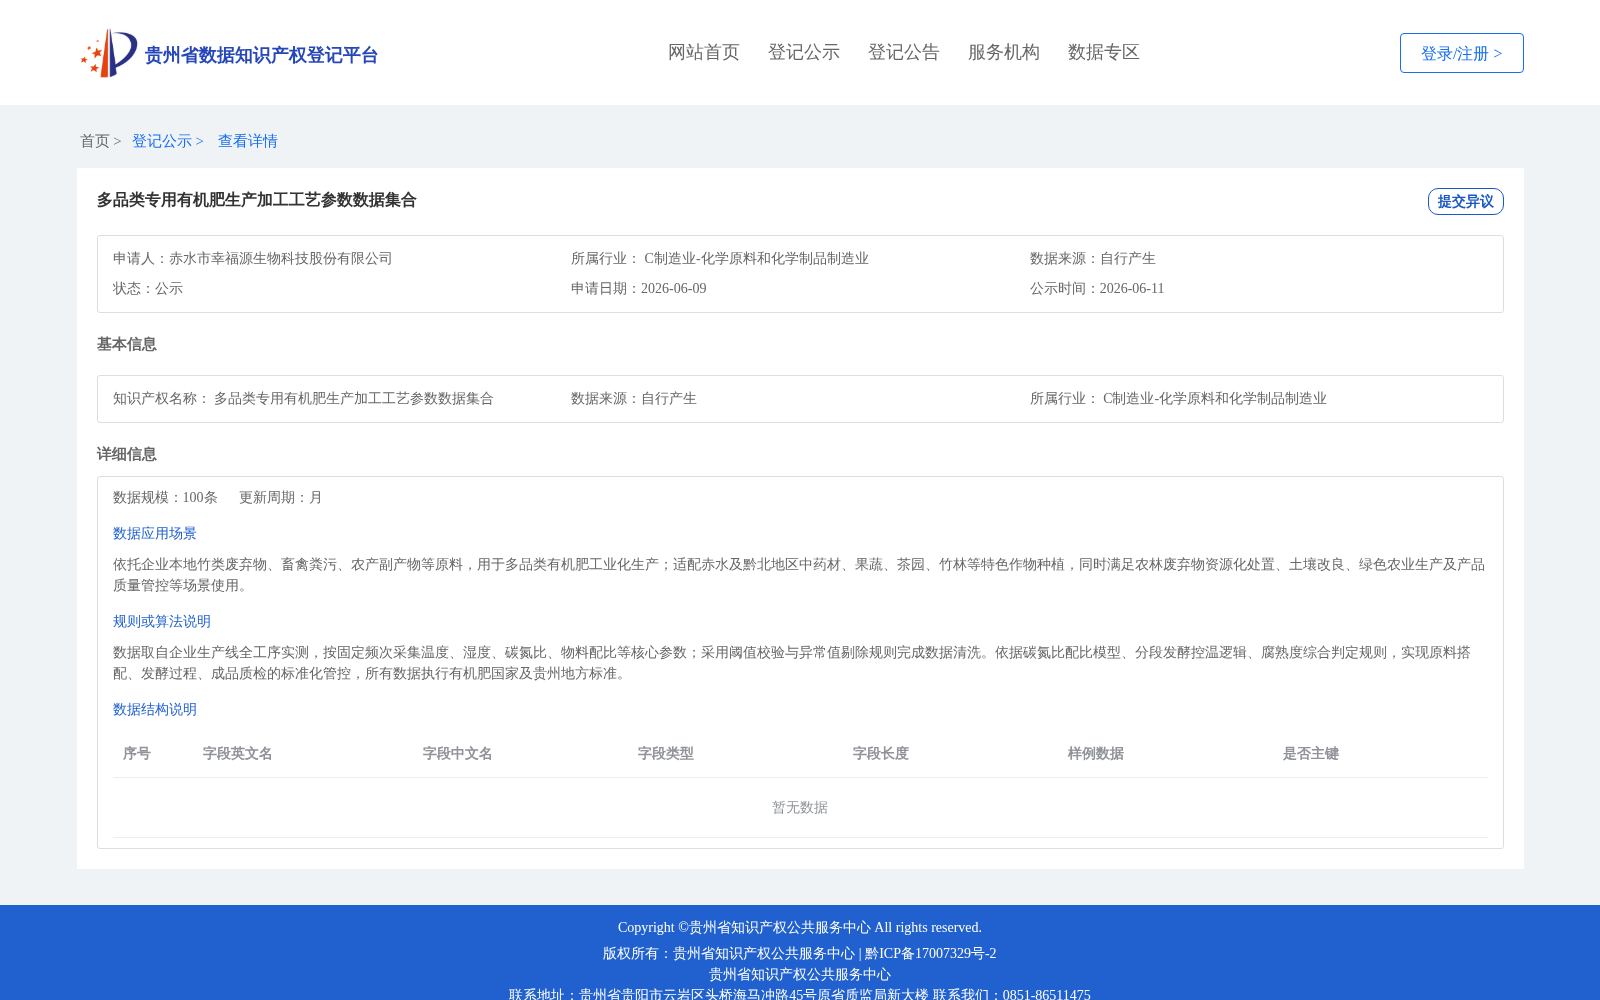Screen dimensions: 1600x1000
Task: Click 更新周期：月 text
Action: 281,497
